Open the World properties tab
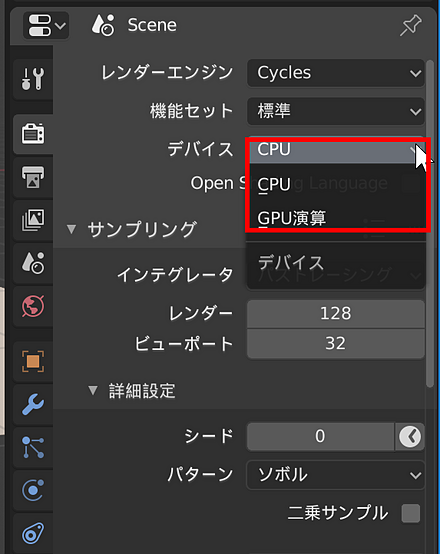 [33, 306]
